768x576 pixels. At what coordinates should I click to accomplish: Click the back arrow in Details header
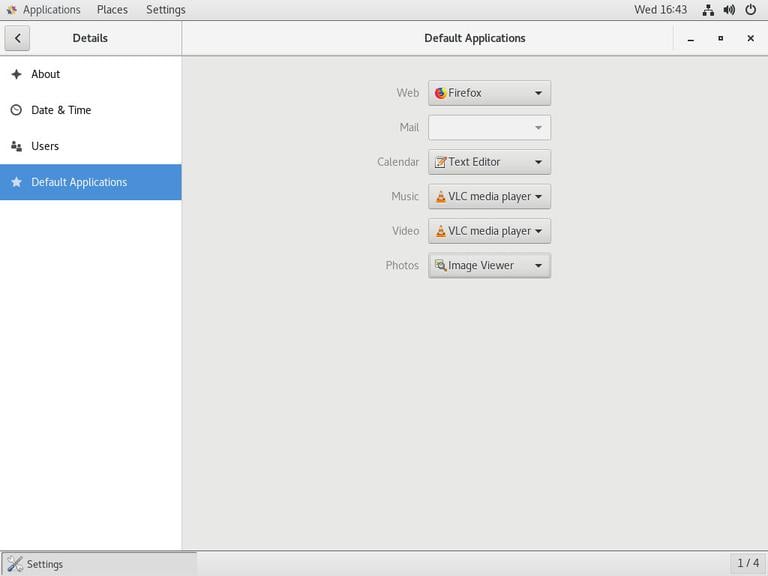17,38
